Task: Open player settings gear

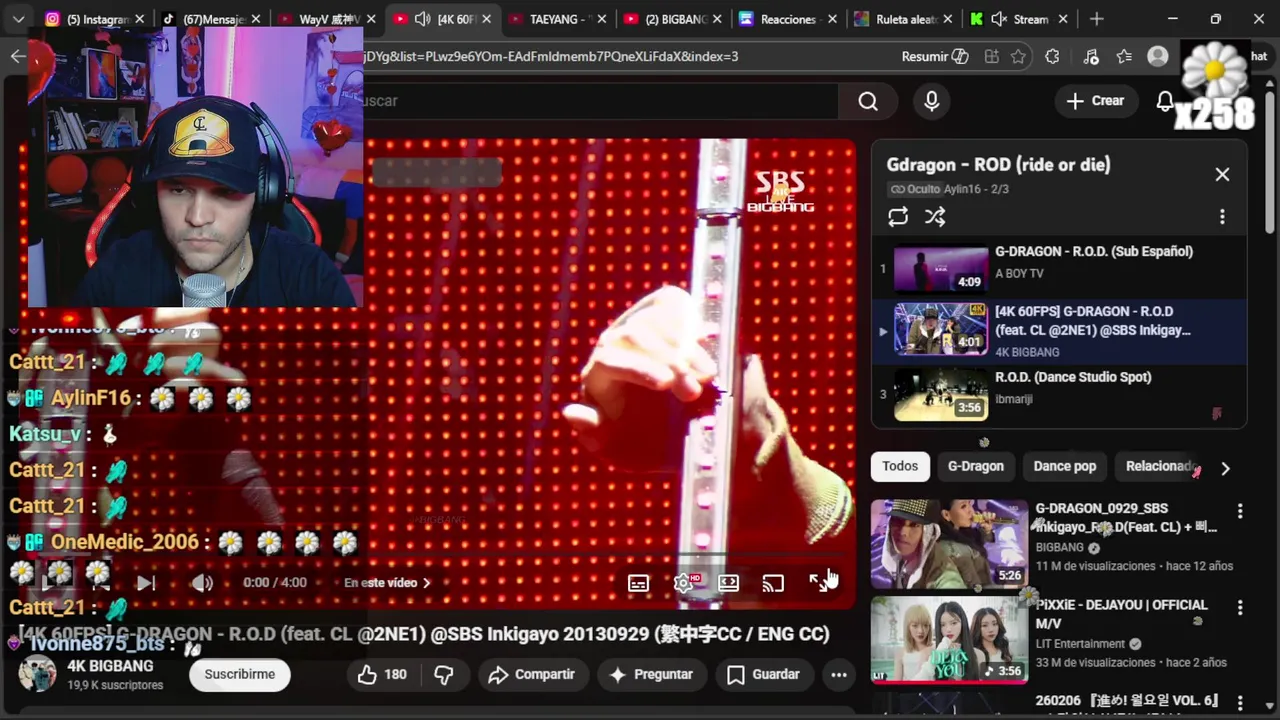Action: tap(685, 583)
